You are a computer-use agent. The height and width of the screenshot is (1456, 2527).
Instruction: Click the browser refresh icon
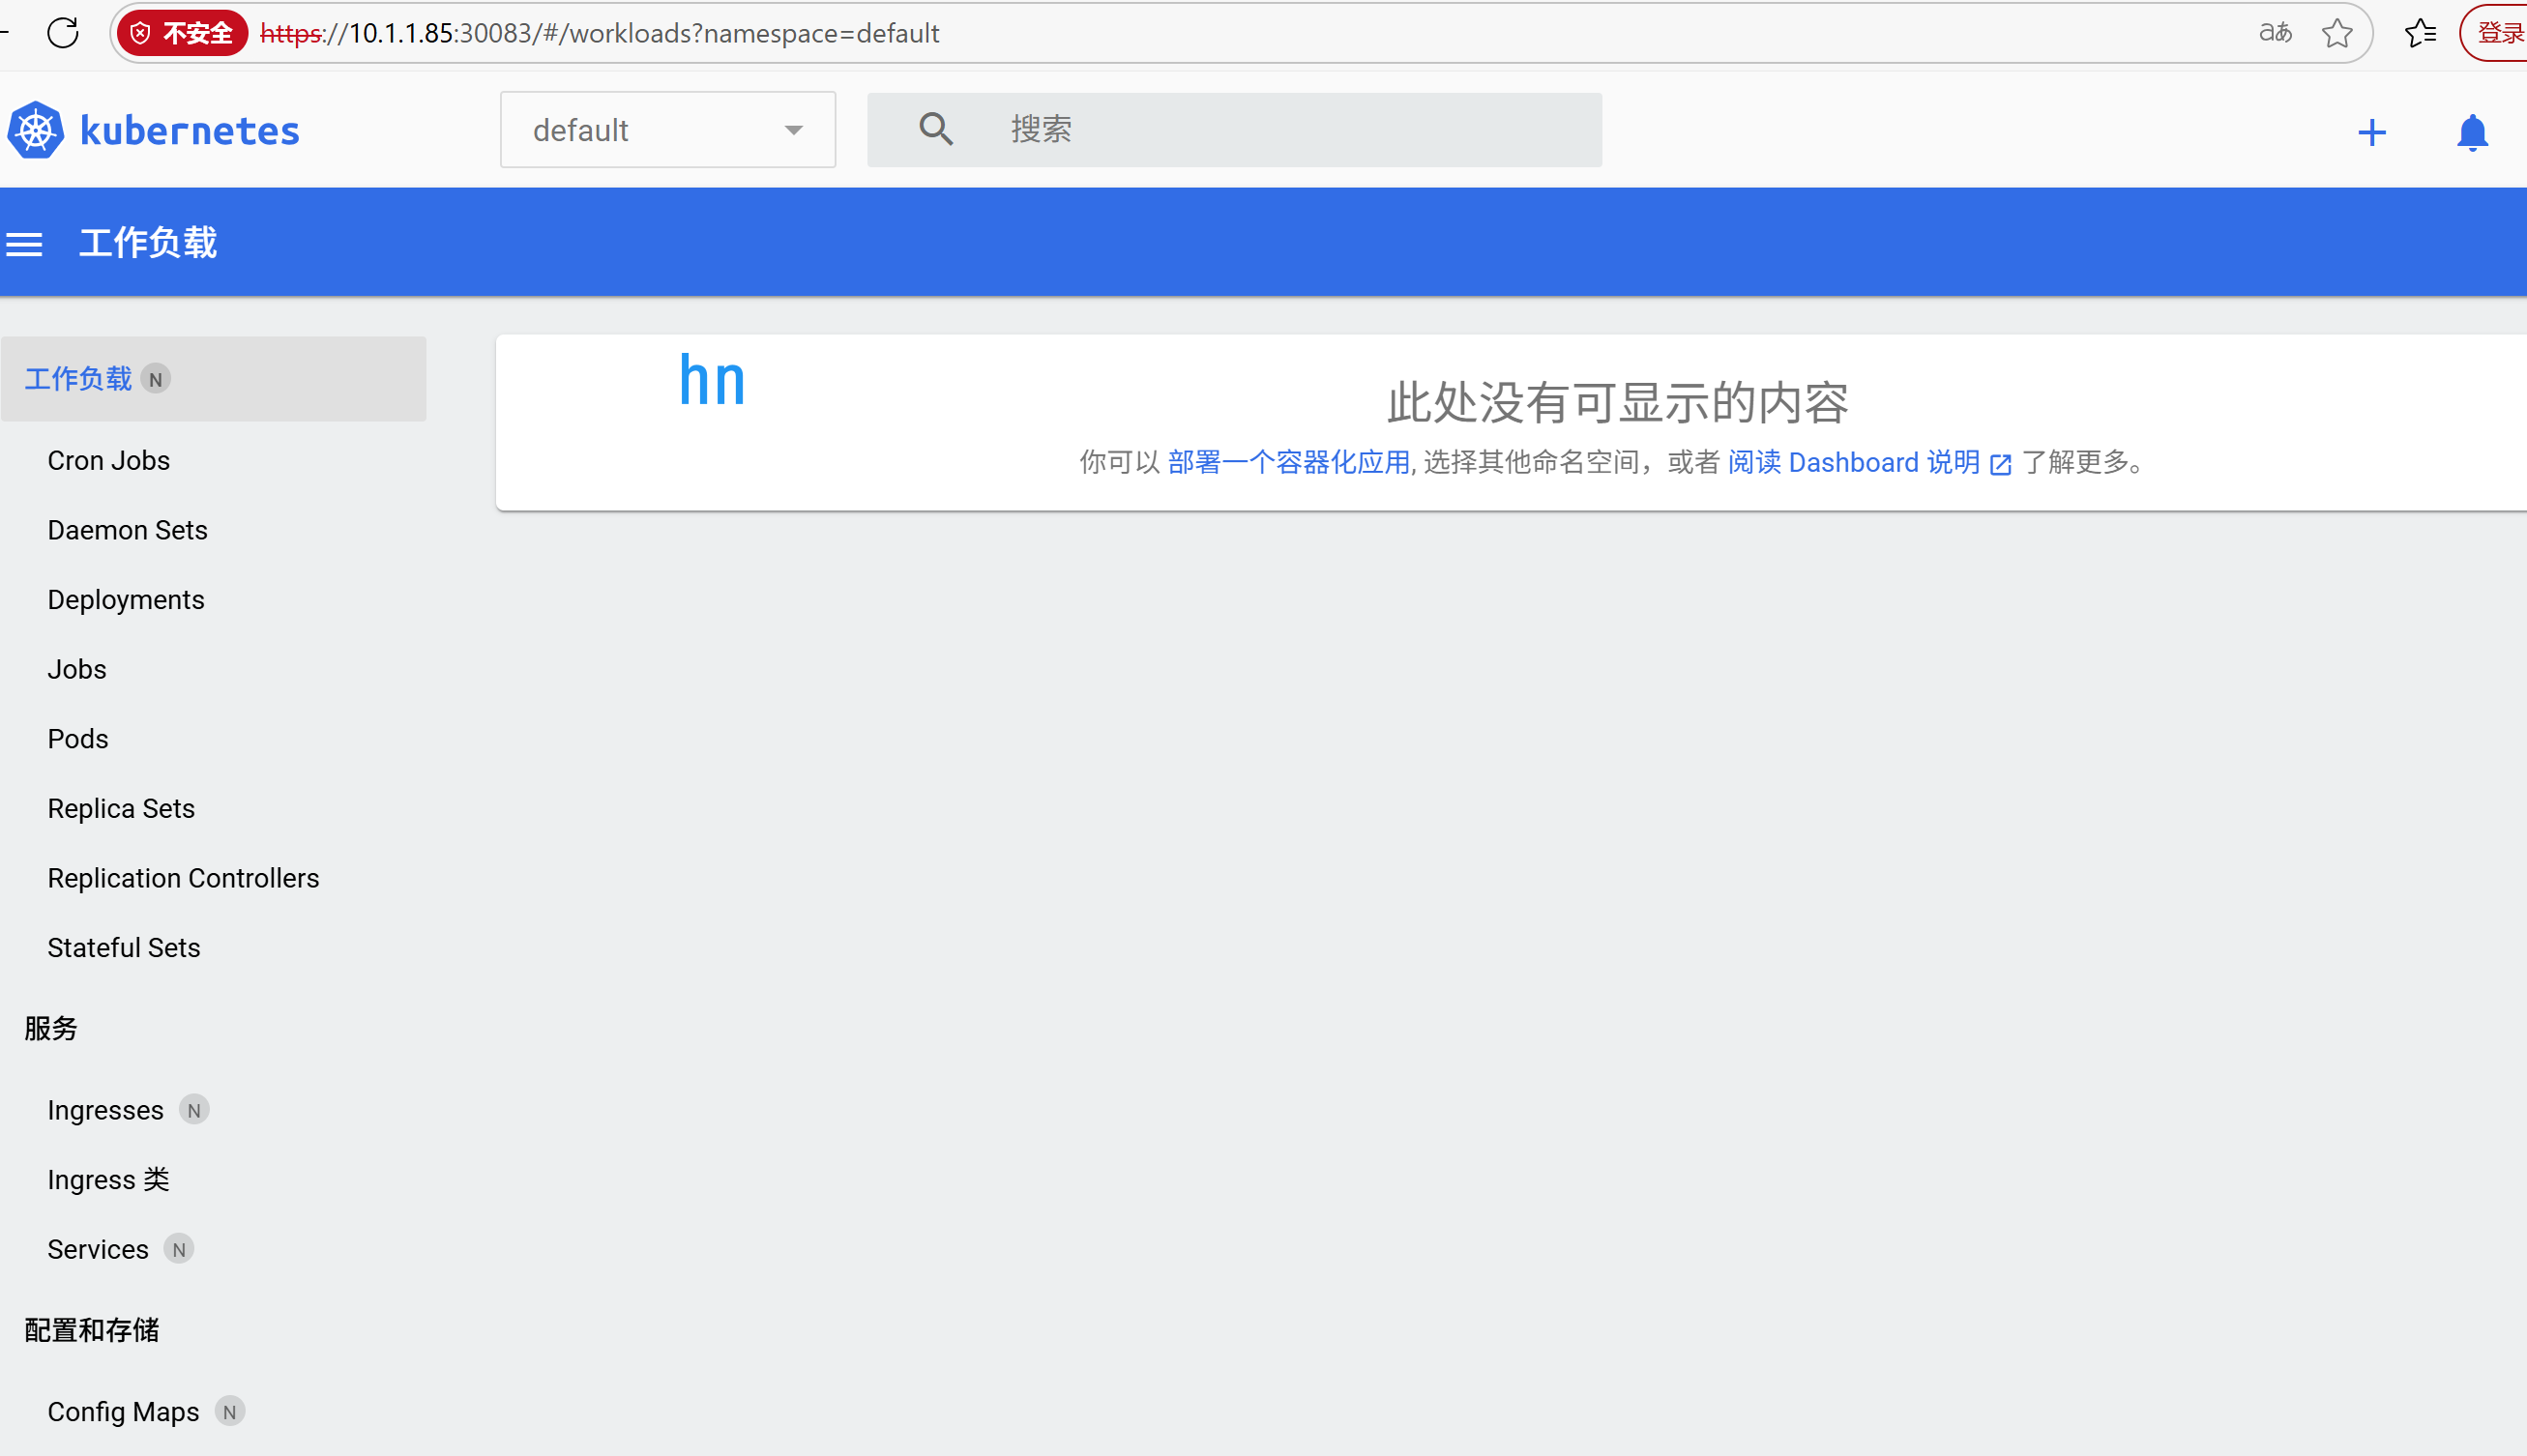click(x=63, y=33)
